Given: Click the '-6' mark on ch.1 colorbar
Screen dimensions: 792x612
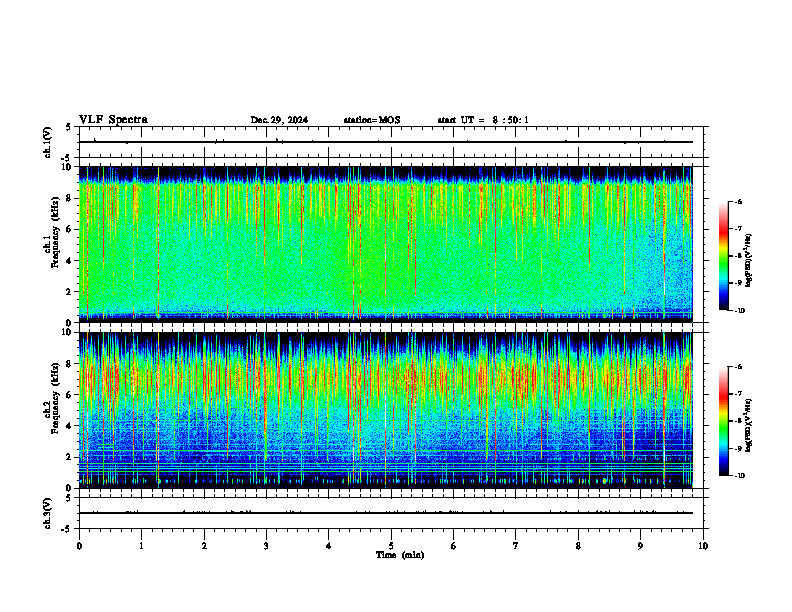Looking at the screenshot, I should click(738, 201).
